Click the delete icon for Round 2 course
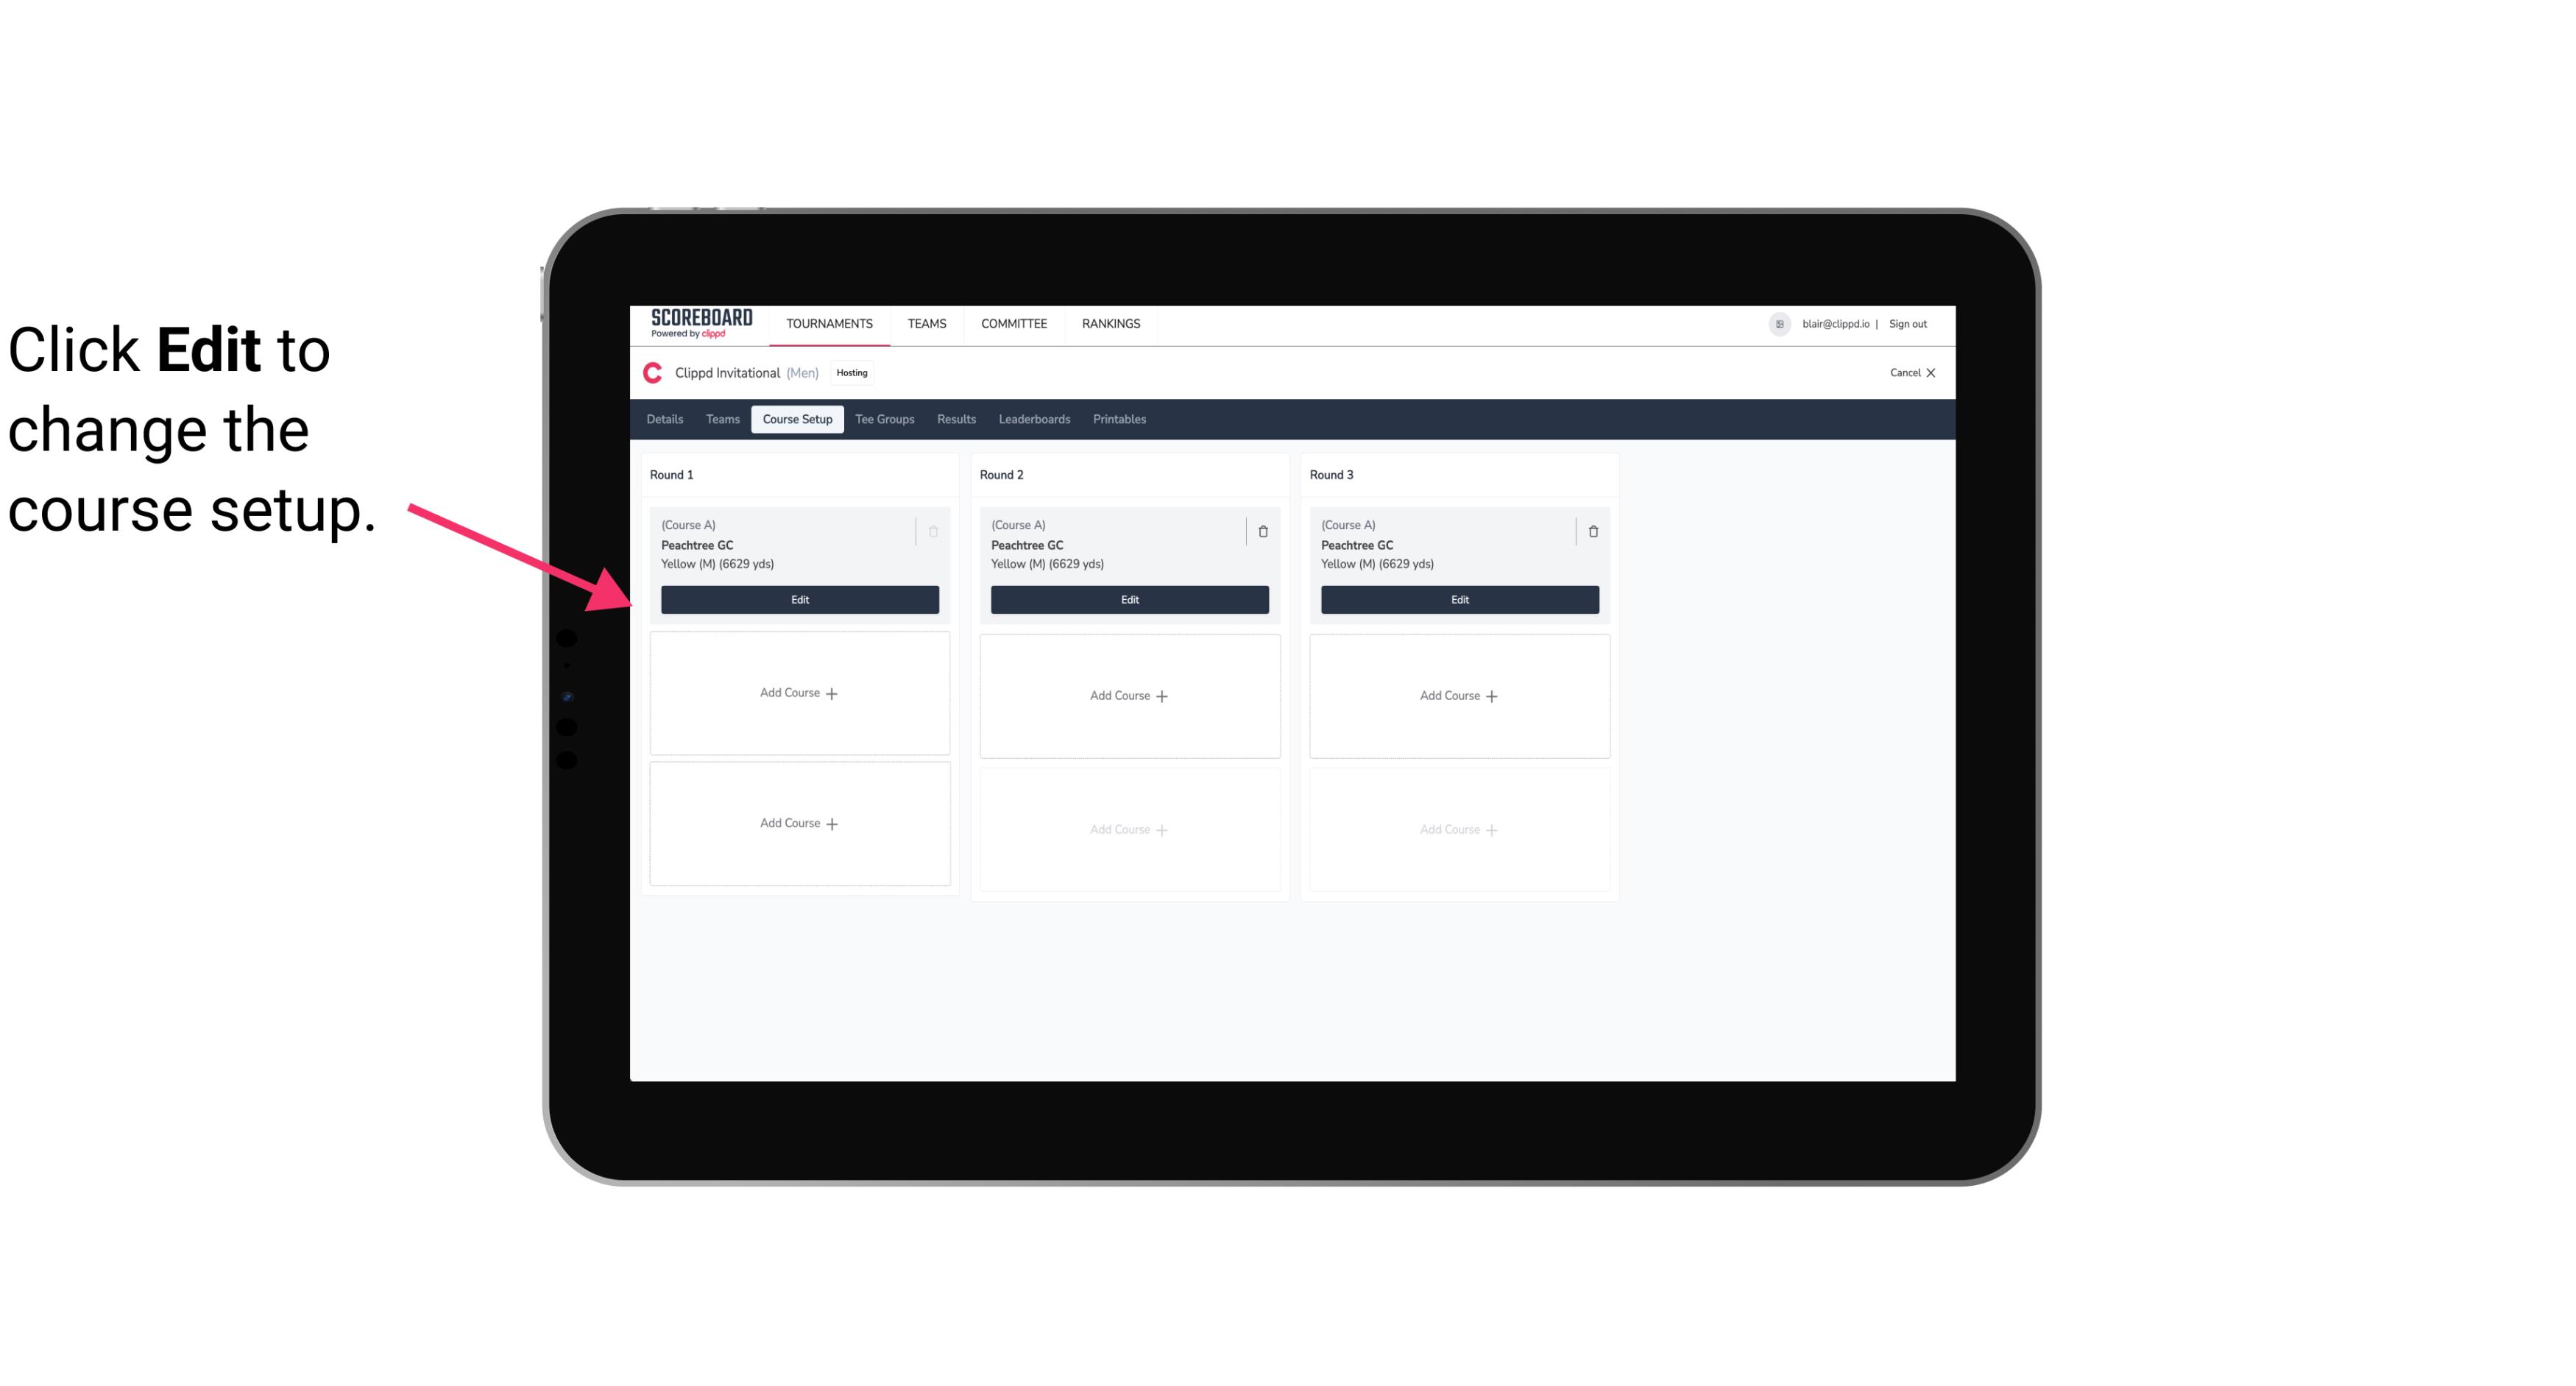 click(x=1262, y=529)
